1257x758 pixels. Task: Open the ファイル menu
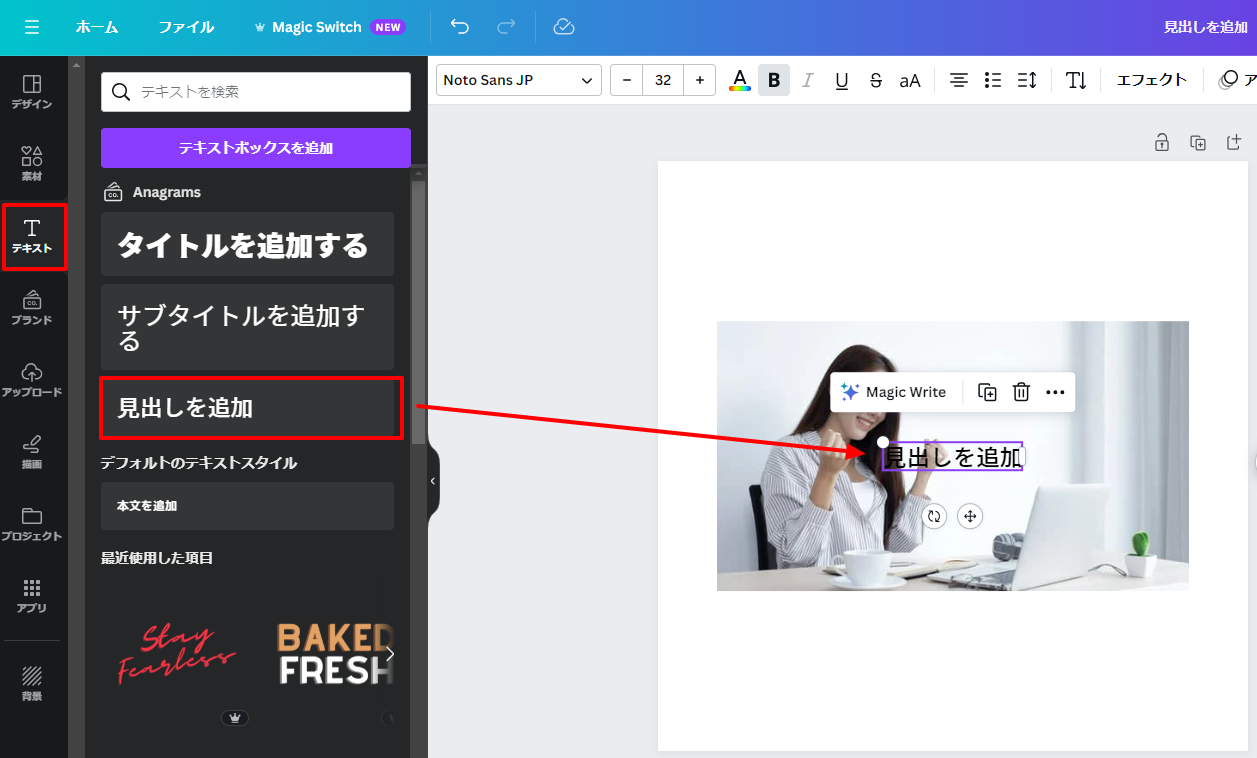coord(186,27)
